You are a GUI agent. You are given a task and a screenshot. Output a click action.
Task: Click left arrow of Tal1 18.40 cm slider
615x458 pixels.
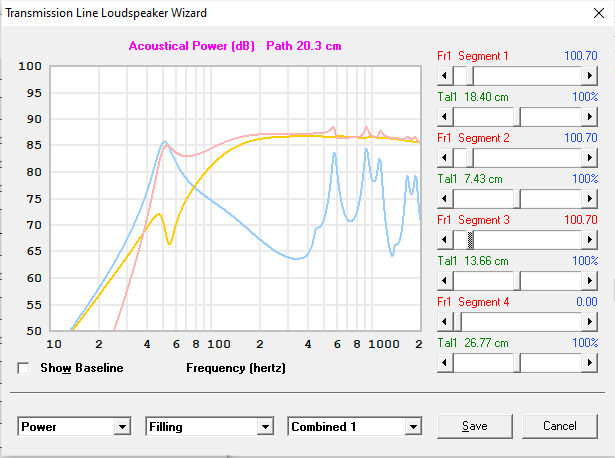click(445, 116)
